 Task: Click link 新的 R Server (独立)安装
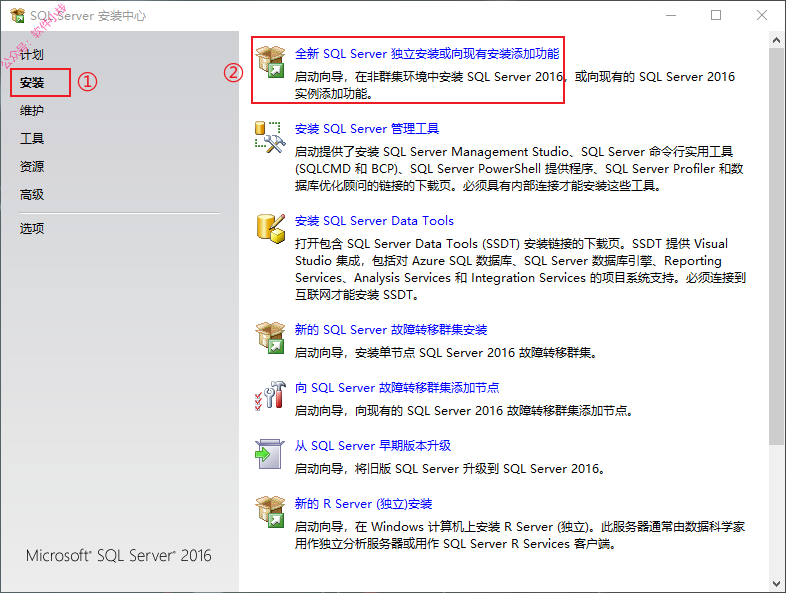(363, 504)
